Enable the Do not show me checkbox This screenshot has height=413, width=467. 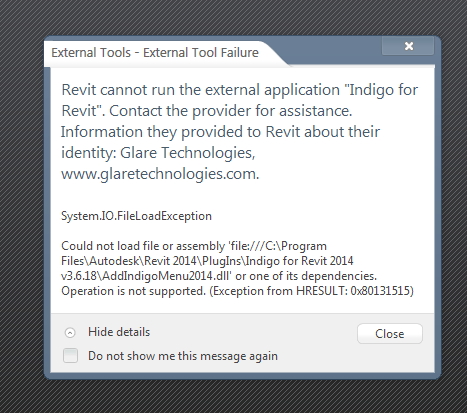(x=70, y=355)
